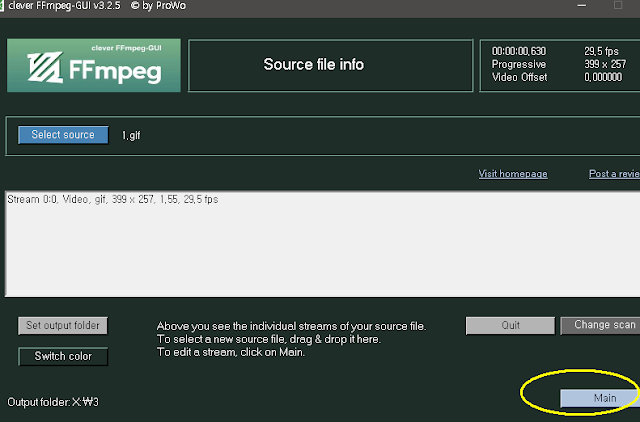Click the Source file info heading
The width and height of the screenshot is (640, 422).
point(313,64)
